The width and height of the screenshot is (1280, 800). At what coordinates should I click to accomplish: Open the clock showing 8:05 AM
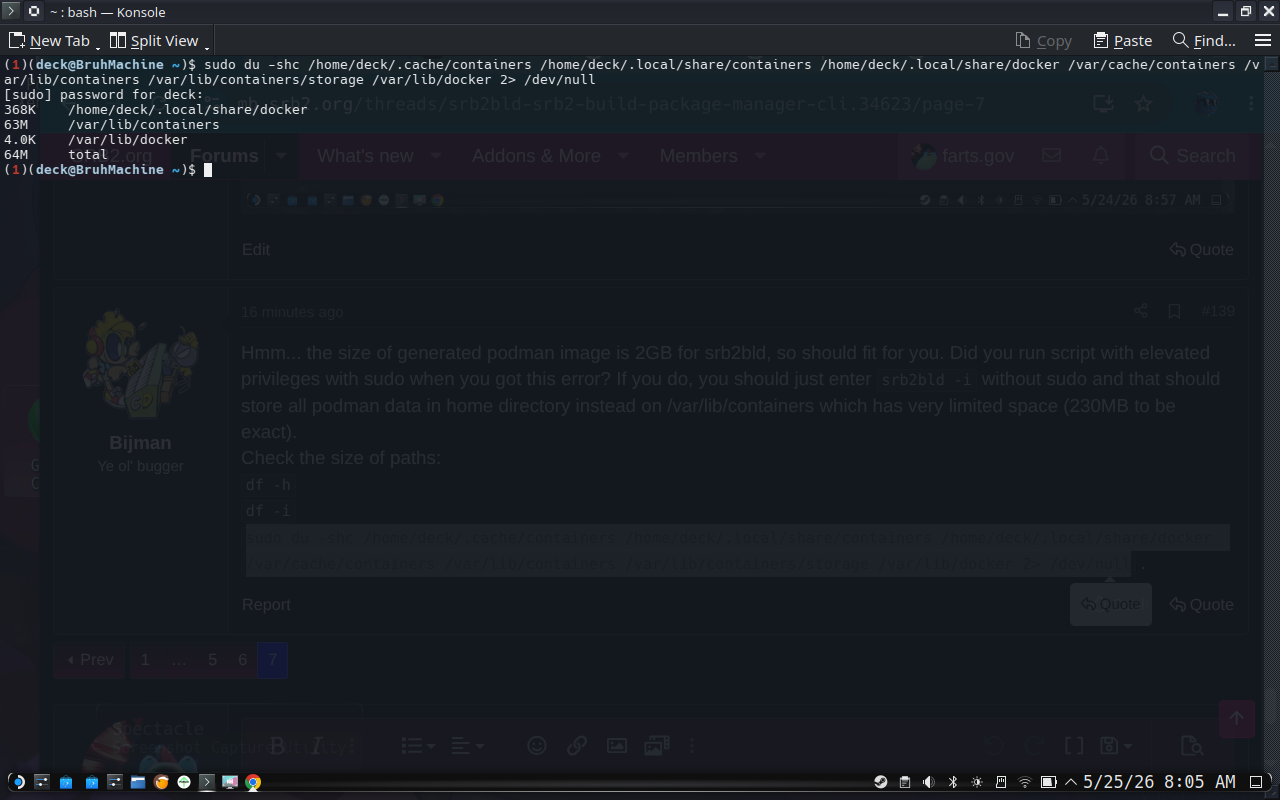pyautogui.click(x=1159, y=782)
